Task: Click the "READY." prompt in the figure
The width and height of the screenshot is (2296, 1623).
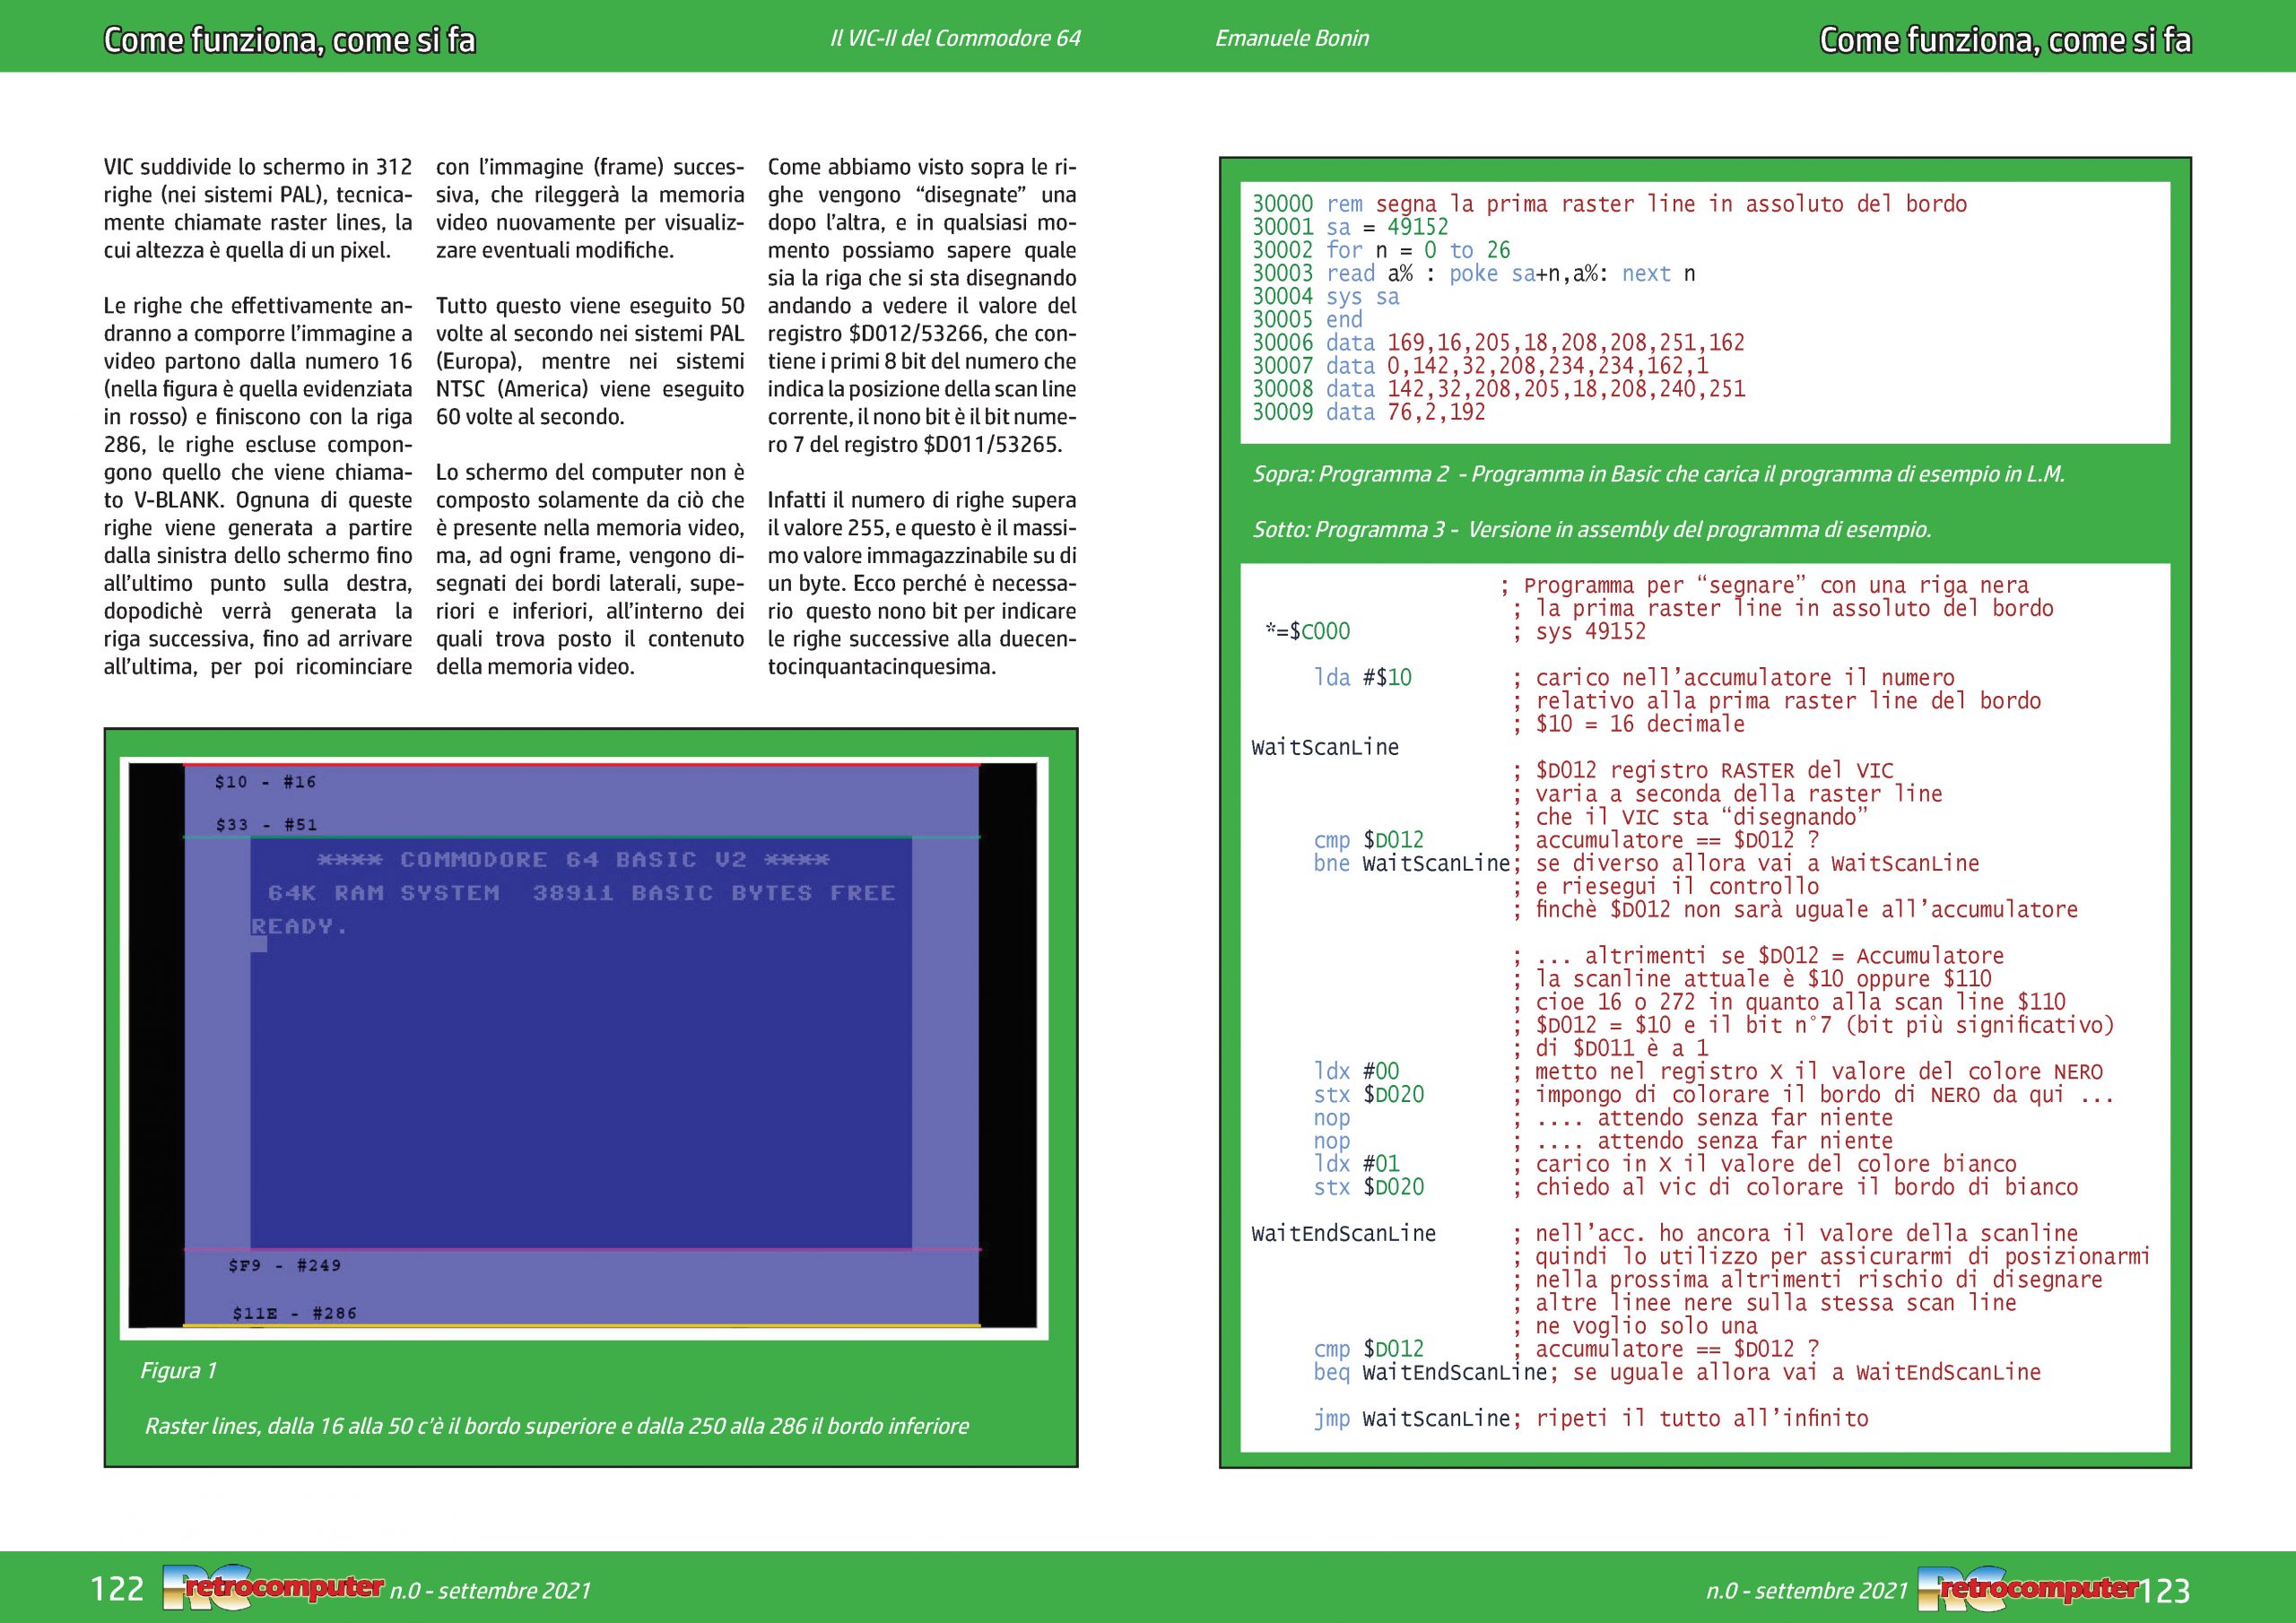Action: (x=299, y=926)
